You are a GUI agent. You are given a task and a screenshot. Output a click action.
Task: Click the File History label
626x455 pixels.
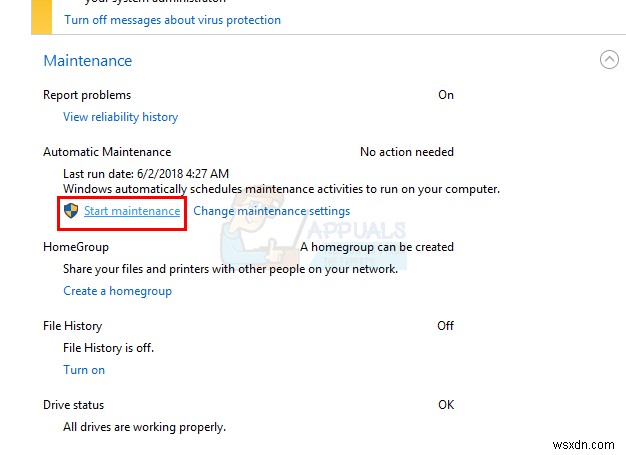click(72, 326)
